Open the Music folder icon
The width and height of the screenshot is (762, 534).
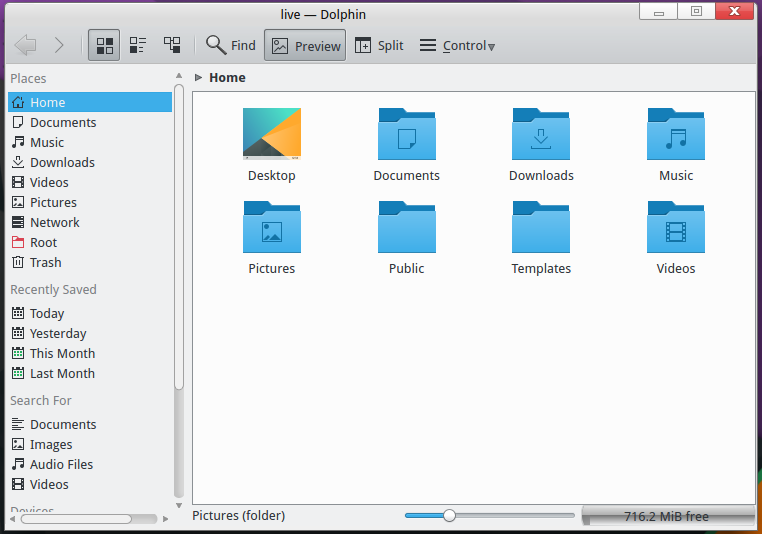(676, 135)
